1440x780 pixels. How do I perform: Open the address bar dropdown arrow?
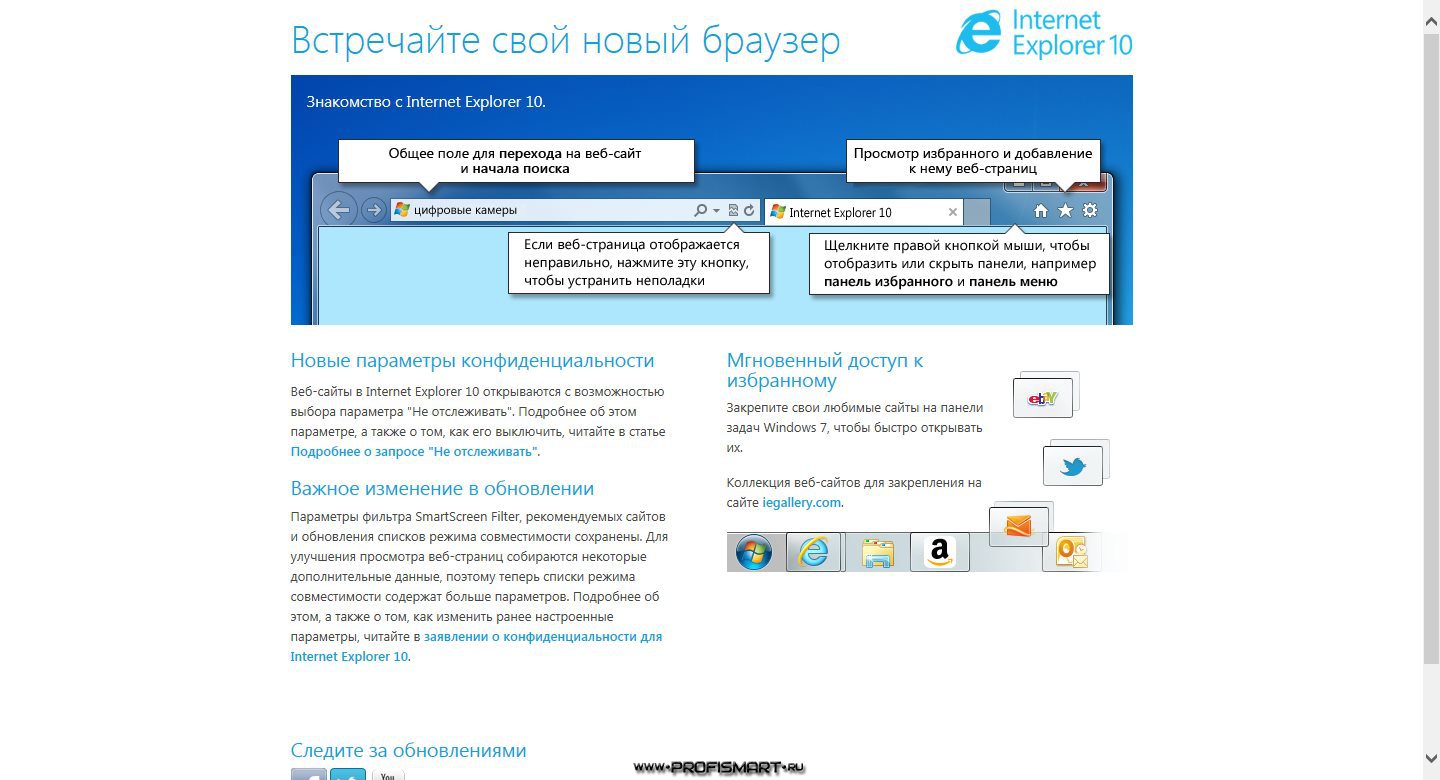tap(716, 211)
